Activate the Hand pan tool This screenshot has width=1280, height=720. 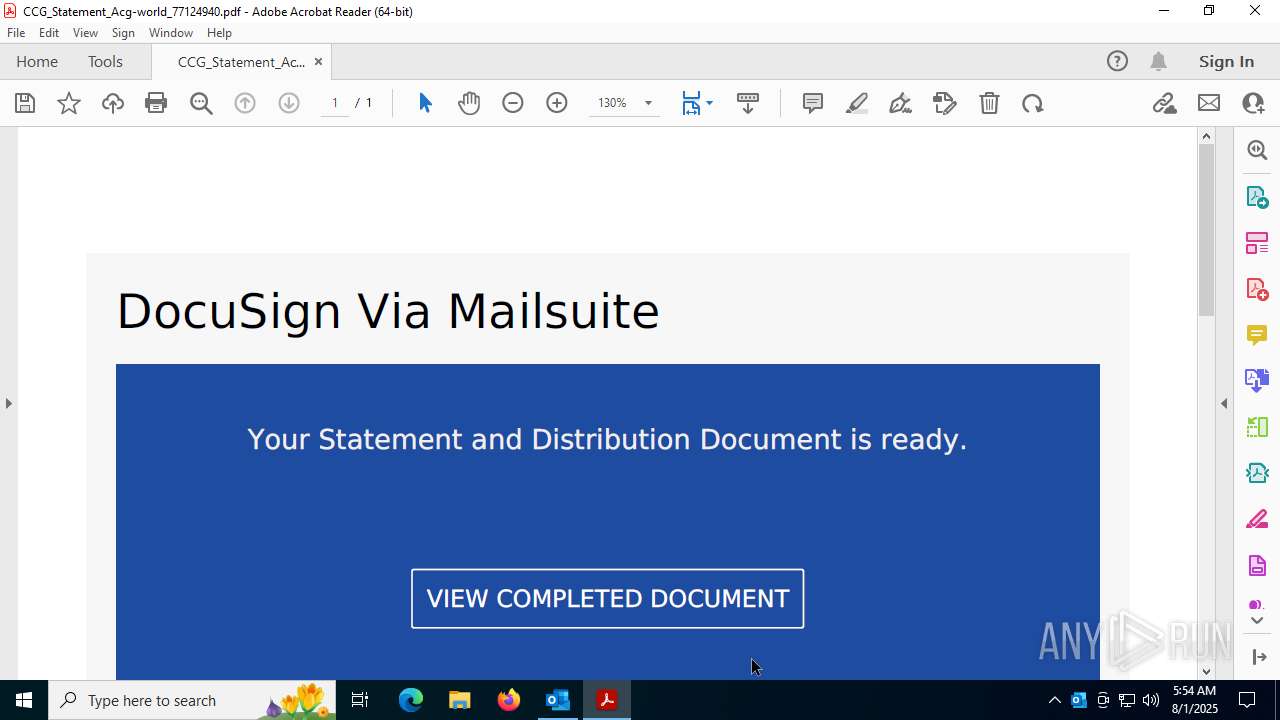point(469,103)
